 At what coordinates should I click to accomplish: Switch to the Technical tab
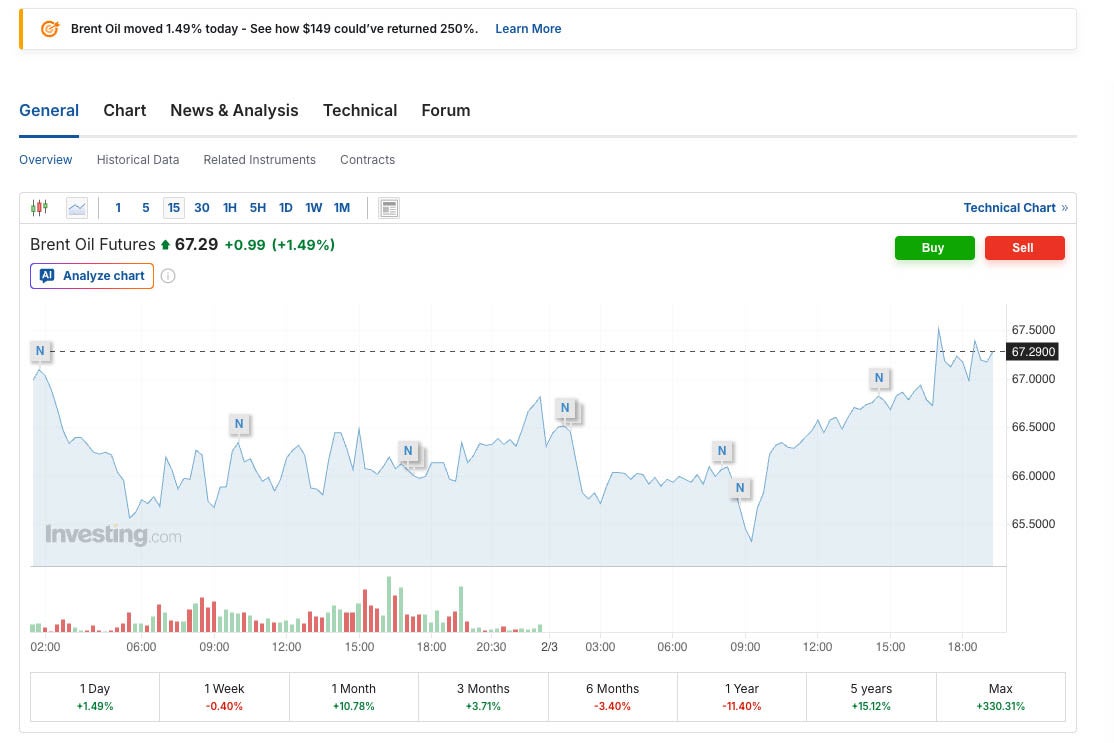coord(360,111)
